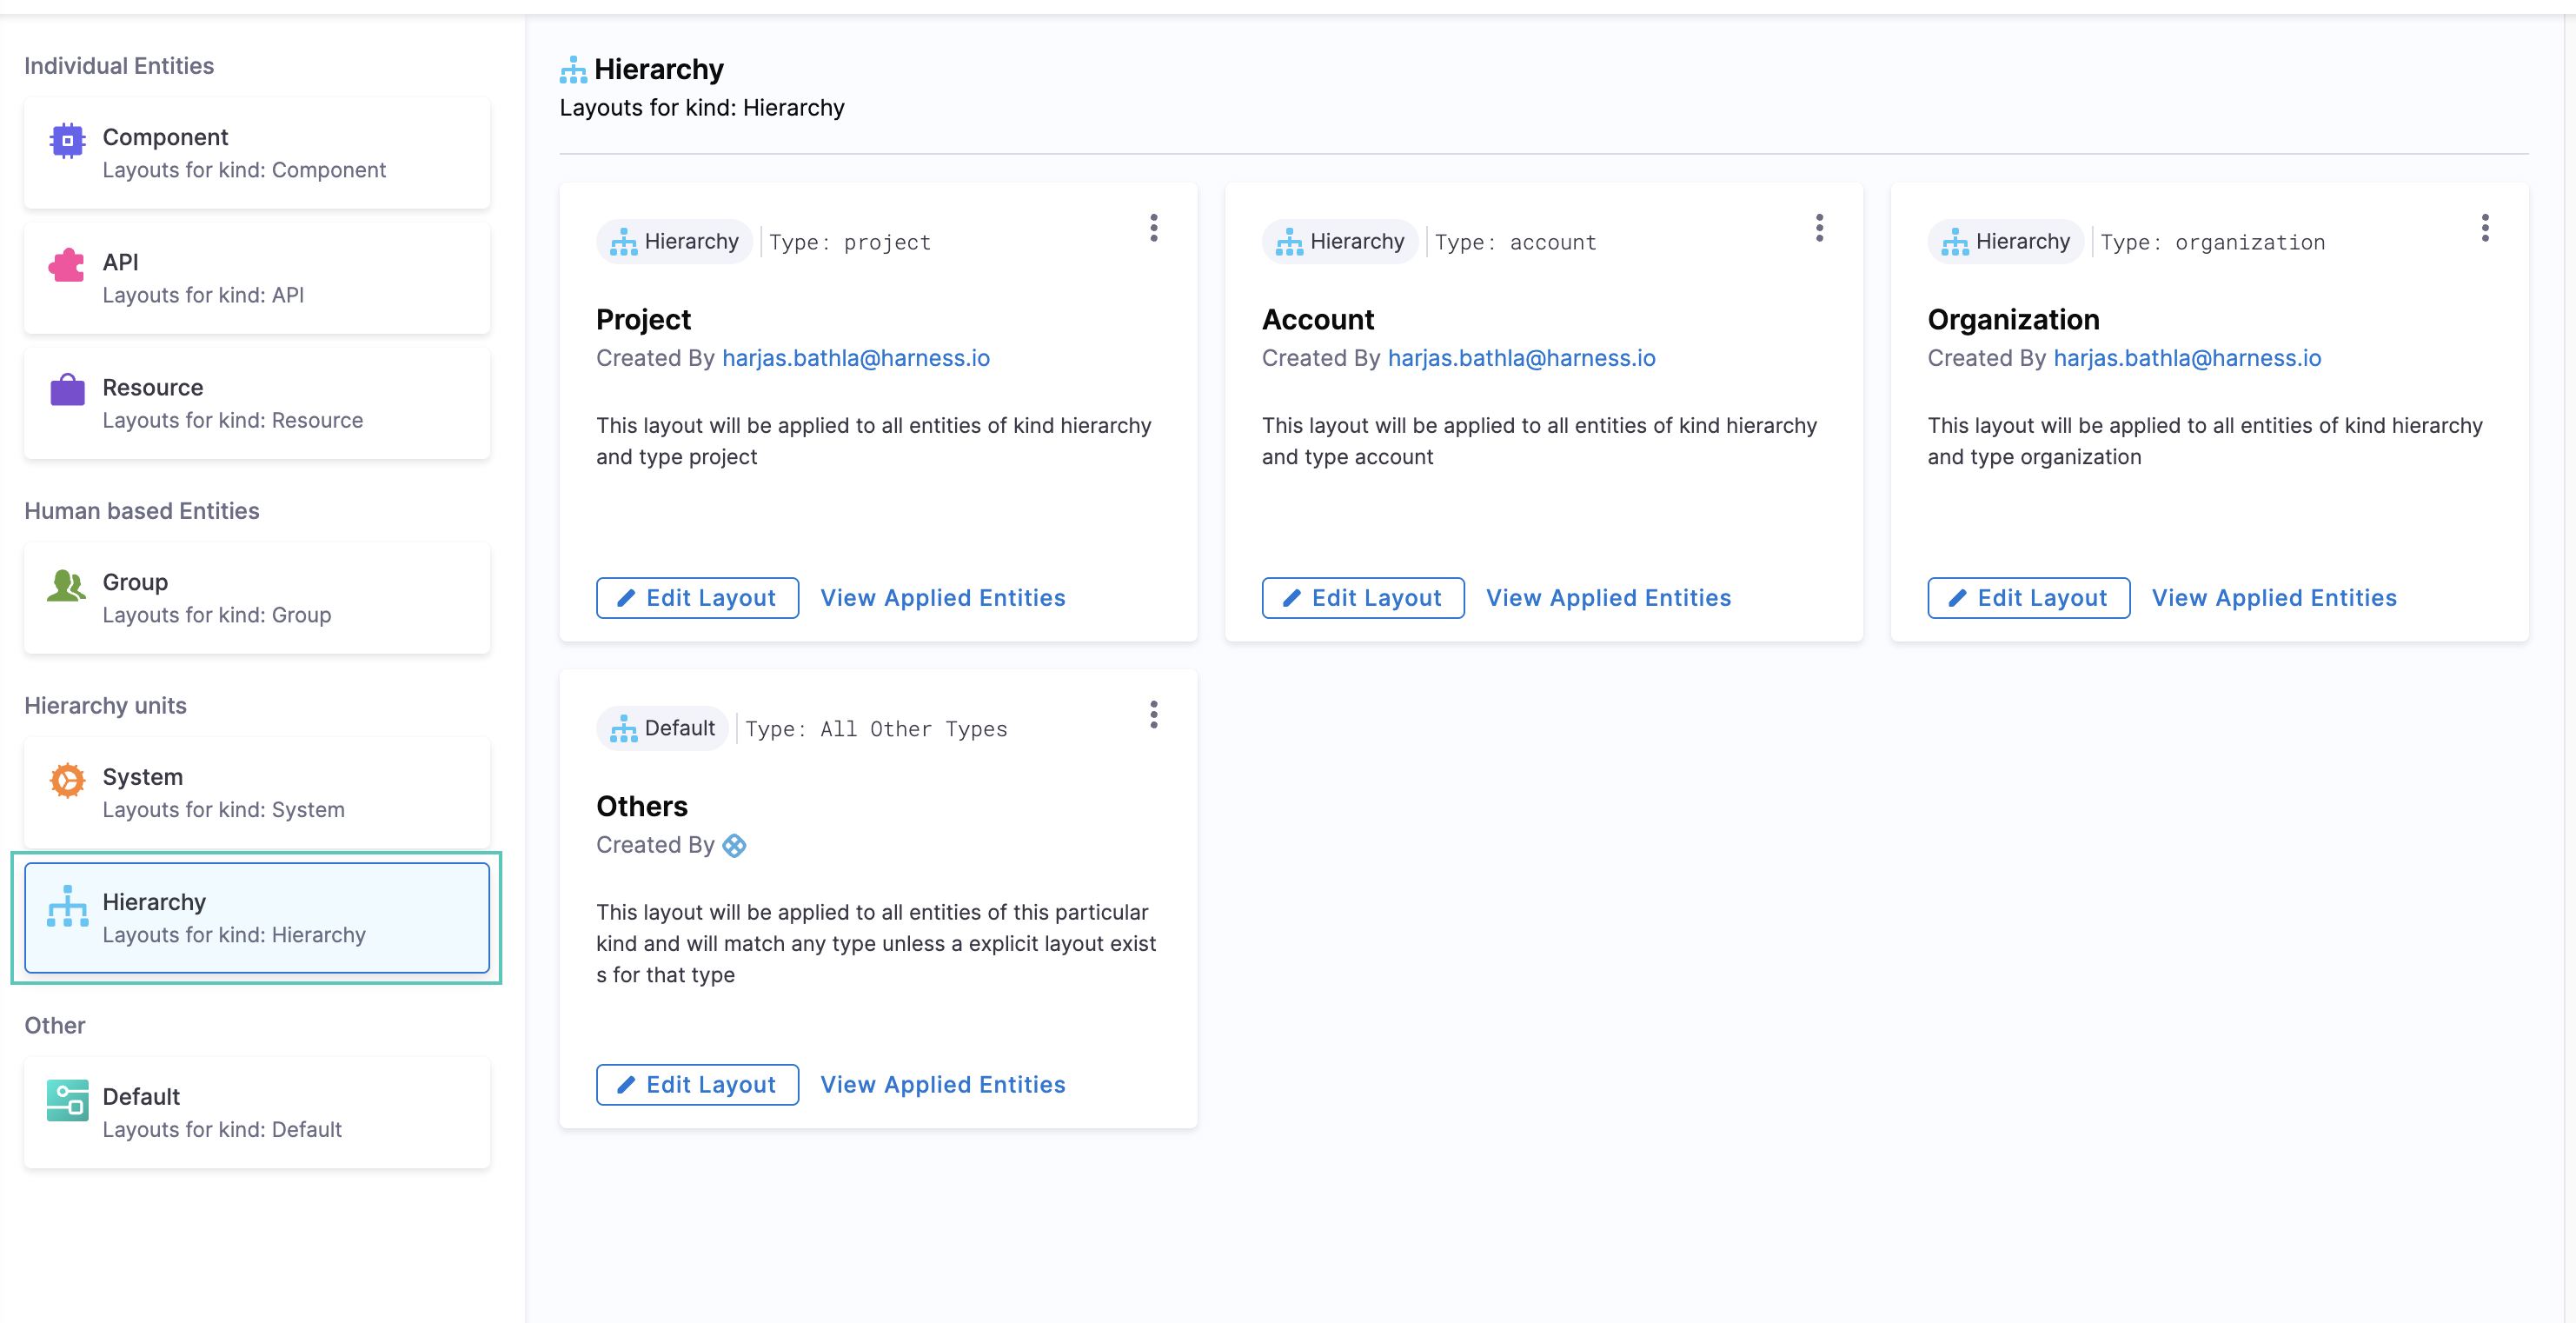The height and width of the screenshot is (1323, 2576).
Task: Click the pink API puzzle icon
Action: click(x=67, y=265)
